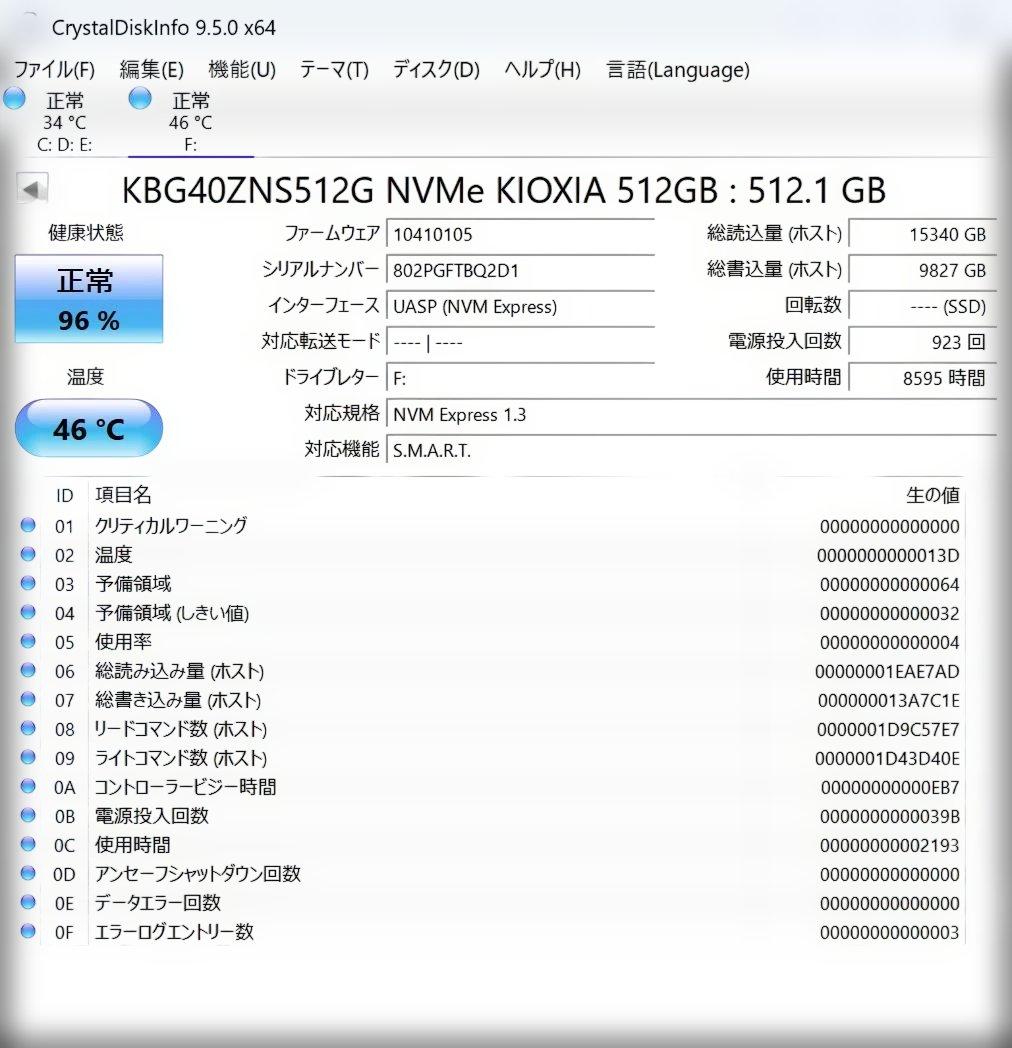Click the 正常 96 % health status button
Image resolution: width=1012 pixels, height=1048 pixels.
[x=89, y=299]
